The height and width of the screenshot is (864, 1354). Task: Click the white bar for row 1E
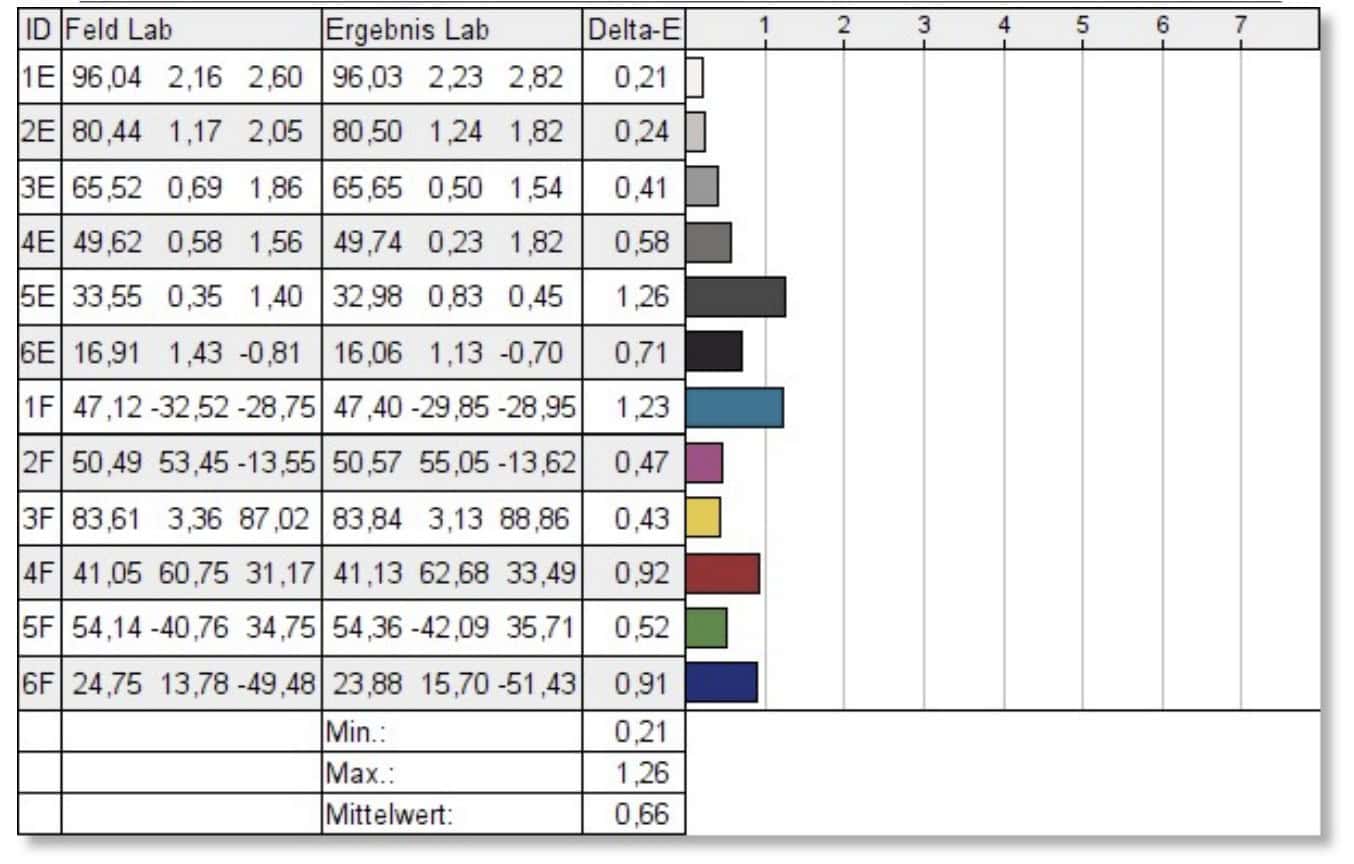tap(695, 77)
